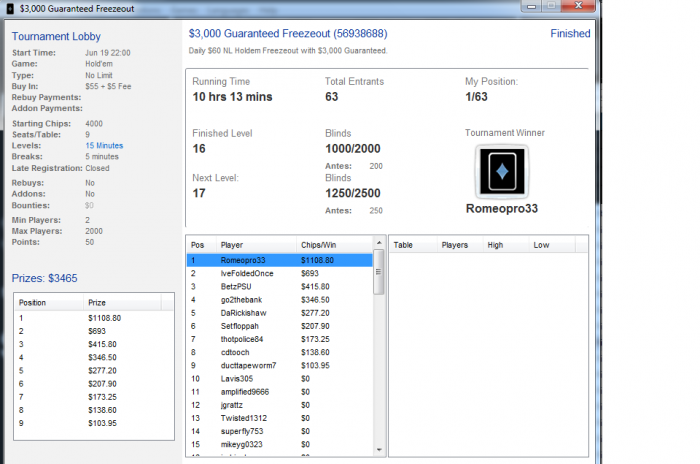Select player ducttapeworm7 in standings

click(279, 365)
